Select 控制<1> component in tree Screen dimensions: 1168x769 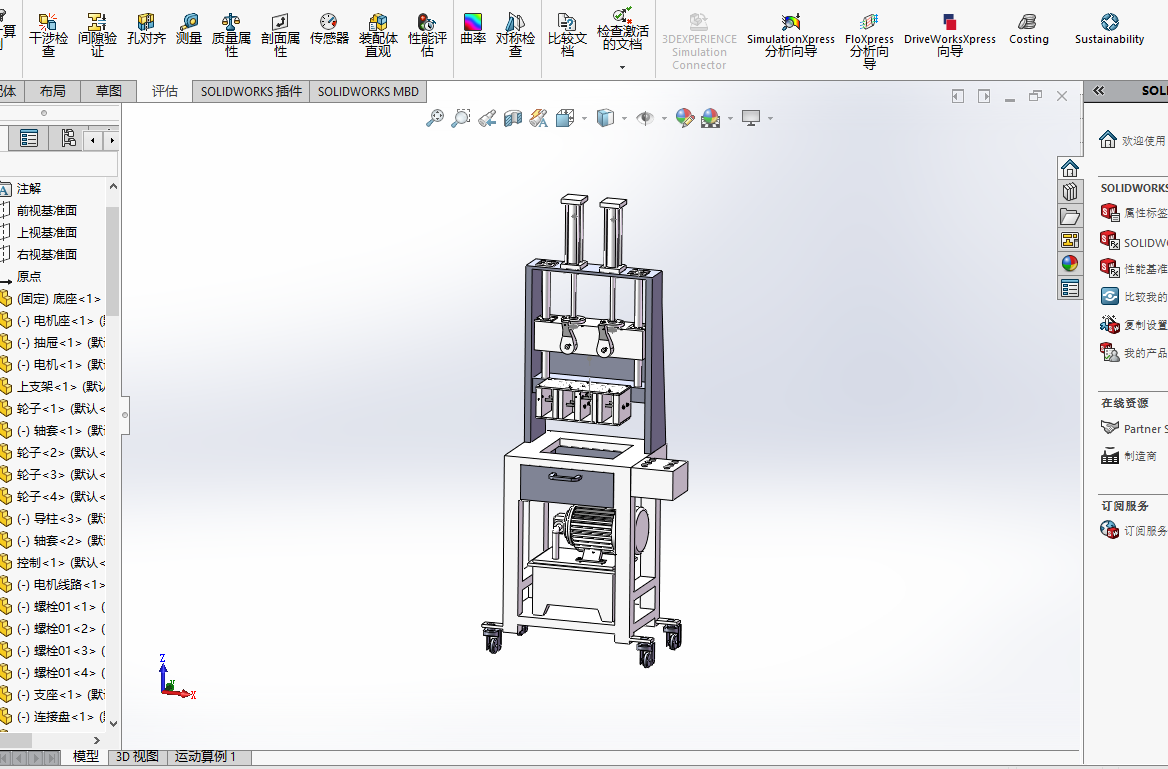60,563
